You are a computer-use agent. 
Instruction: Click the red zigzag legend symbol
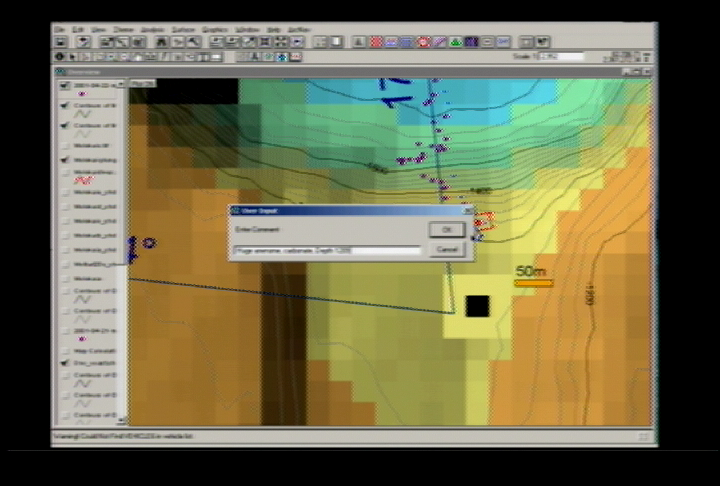(85, 181)
